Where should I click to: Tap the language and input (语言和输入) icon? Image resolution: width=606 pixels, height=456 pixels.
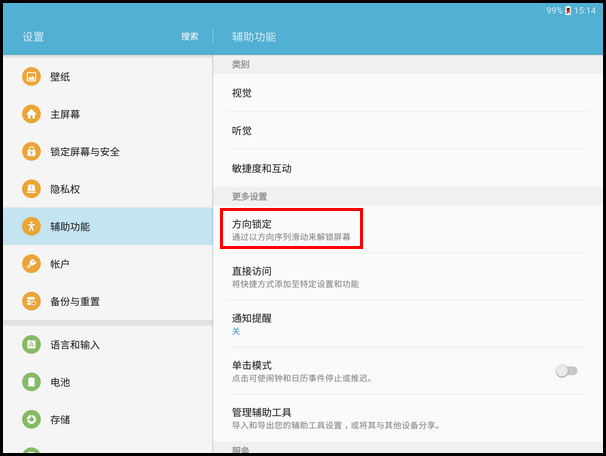click(31, 345)
